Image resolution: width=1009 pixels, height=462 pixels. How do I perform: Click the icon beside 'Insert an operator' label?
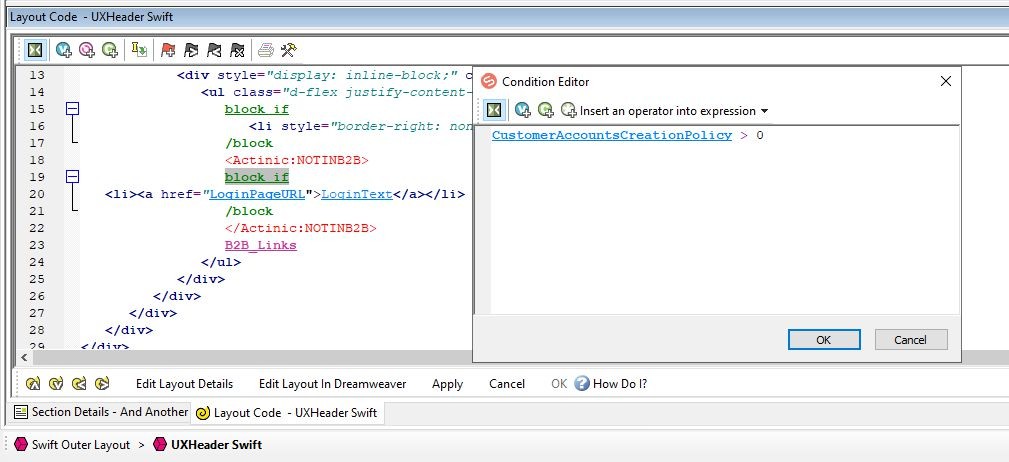coord(569,111)
